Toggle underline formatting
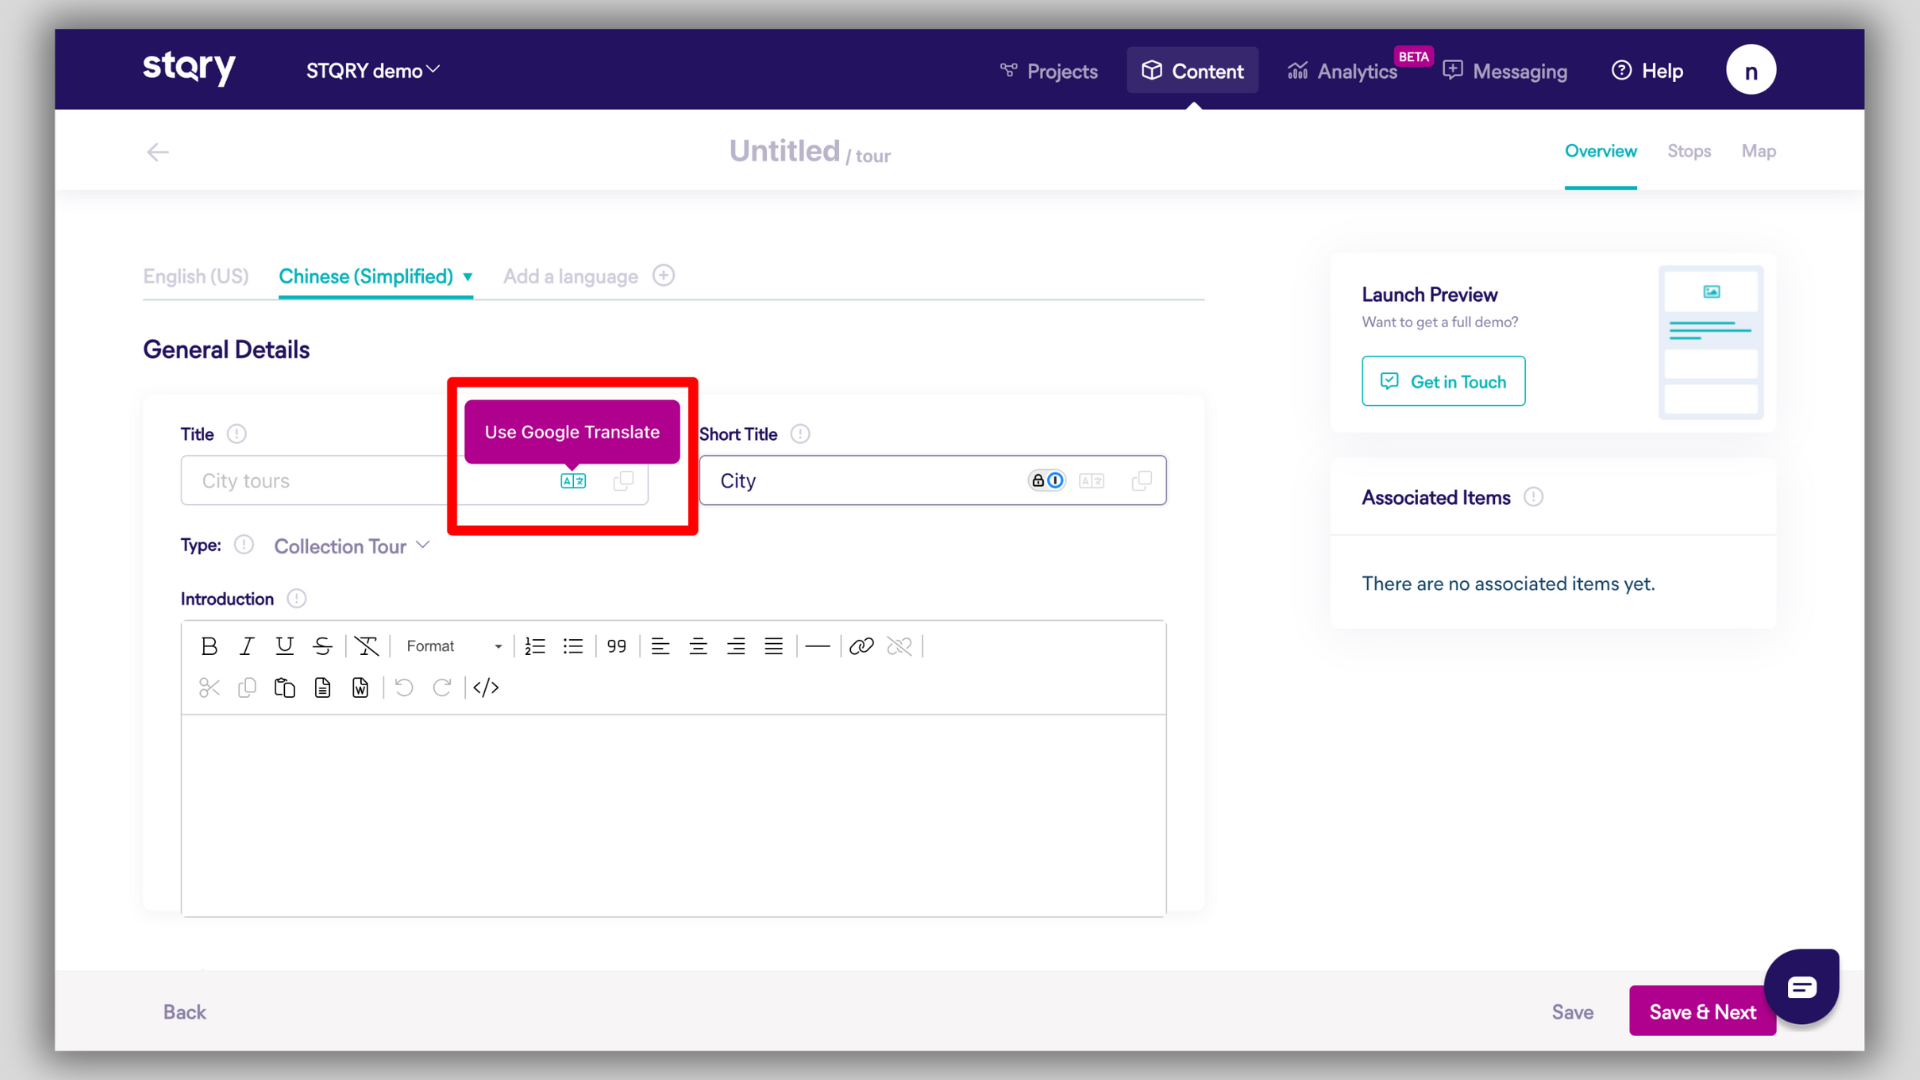The width and height of the screenshot is (1920, 1080). click(x=284, y=646)
